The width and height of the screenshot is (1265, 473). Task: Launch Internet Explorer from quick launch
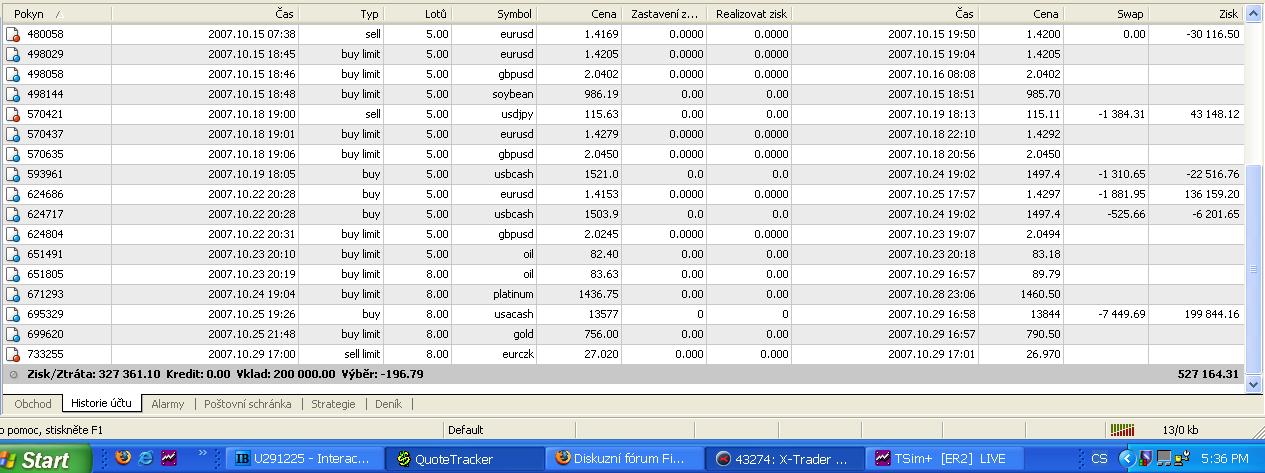click(146, 458)
